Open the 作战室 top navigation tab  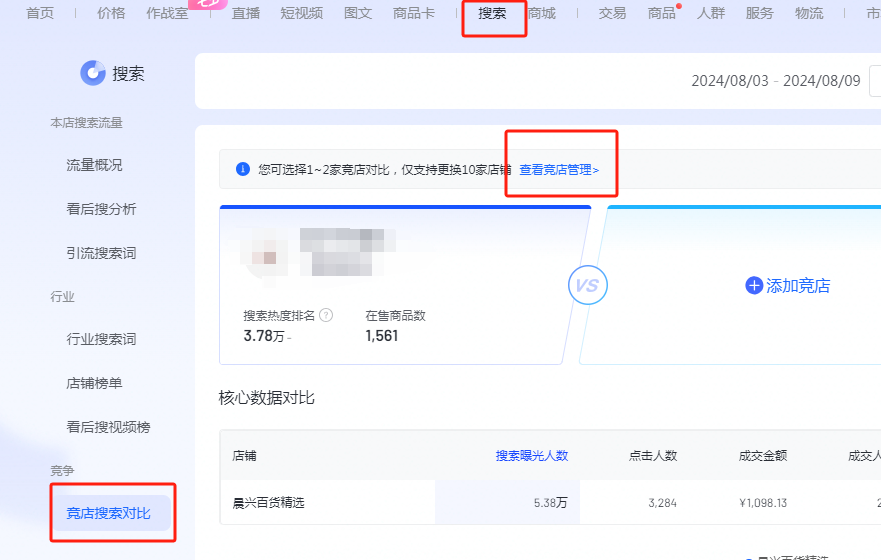[x=167, y=13]
